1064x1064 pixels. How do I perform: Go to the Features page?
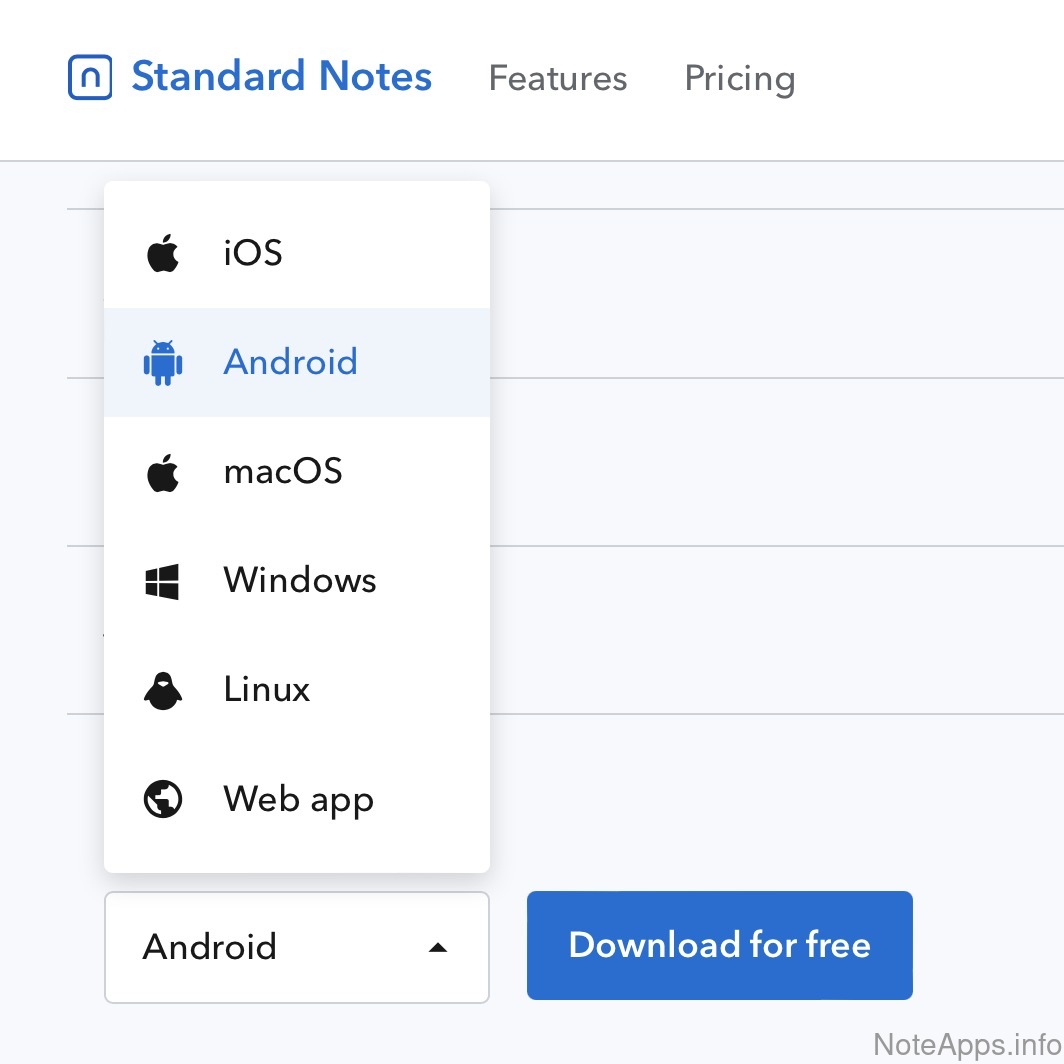coord(557,78)
